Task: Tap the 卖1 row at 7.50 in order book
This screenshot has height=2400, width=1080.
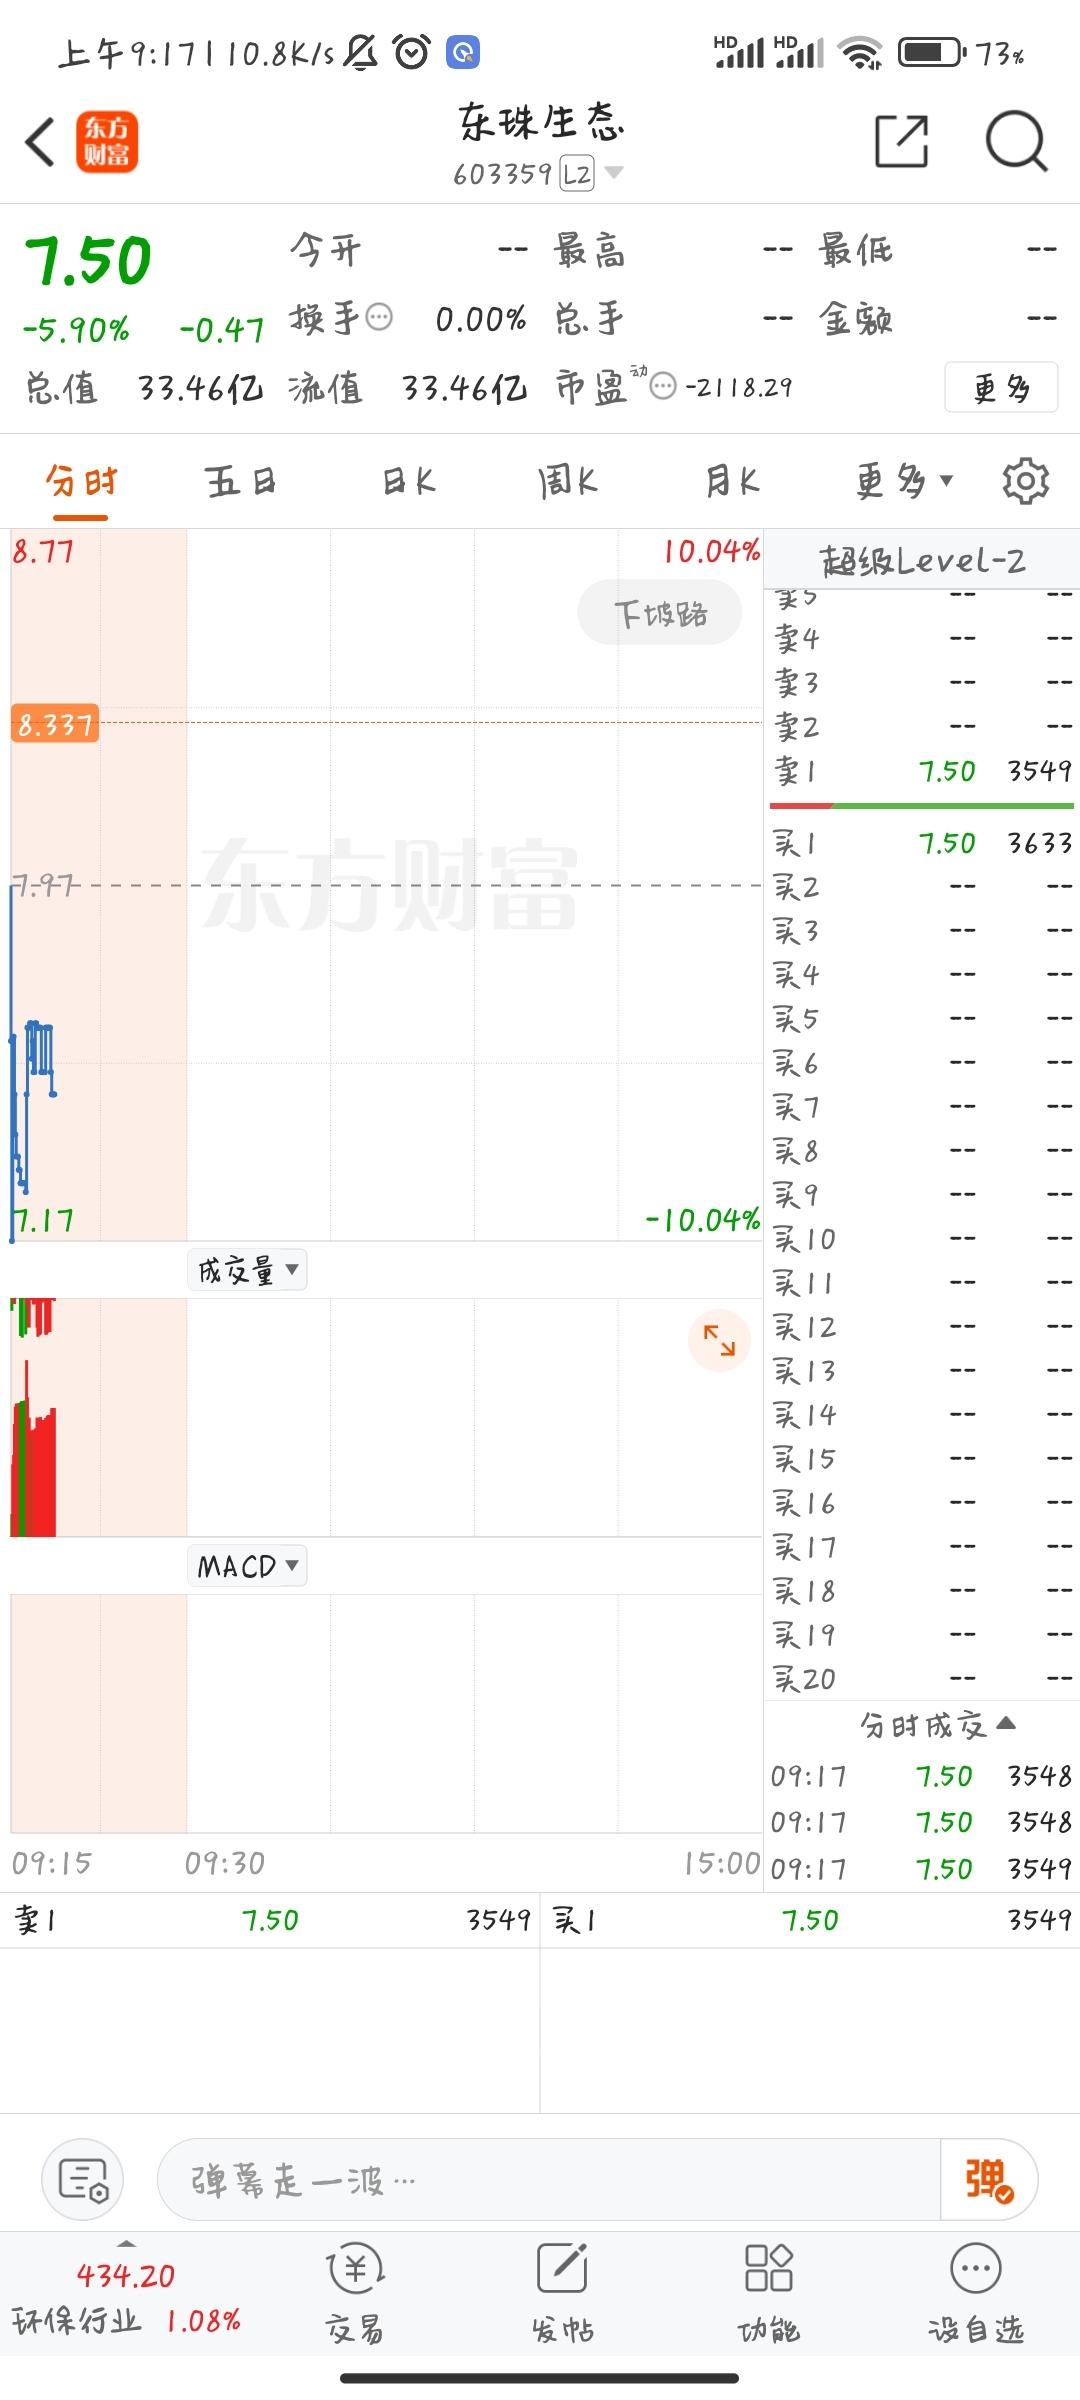Action: pos(922,771)
